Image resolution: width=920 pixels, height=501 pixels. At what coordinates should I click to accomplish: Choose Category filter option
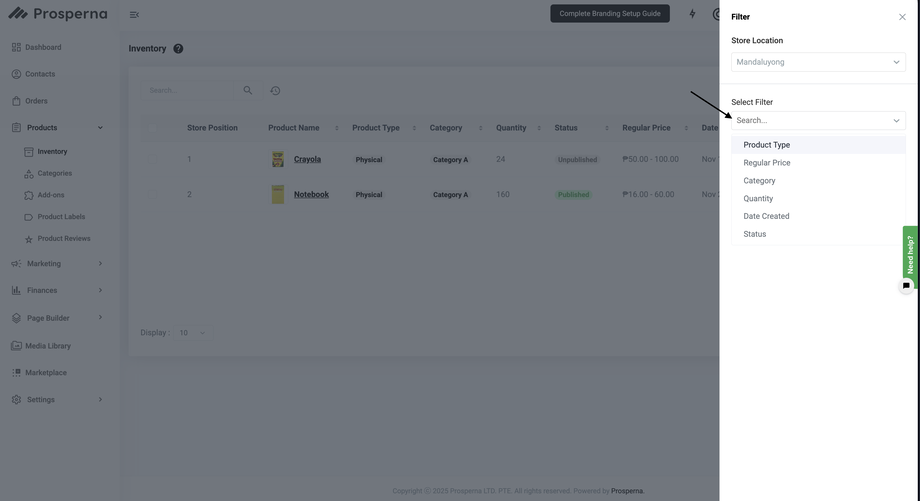click(818, 181)
